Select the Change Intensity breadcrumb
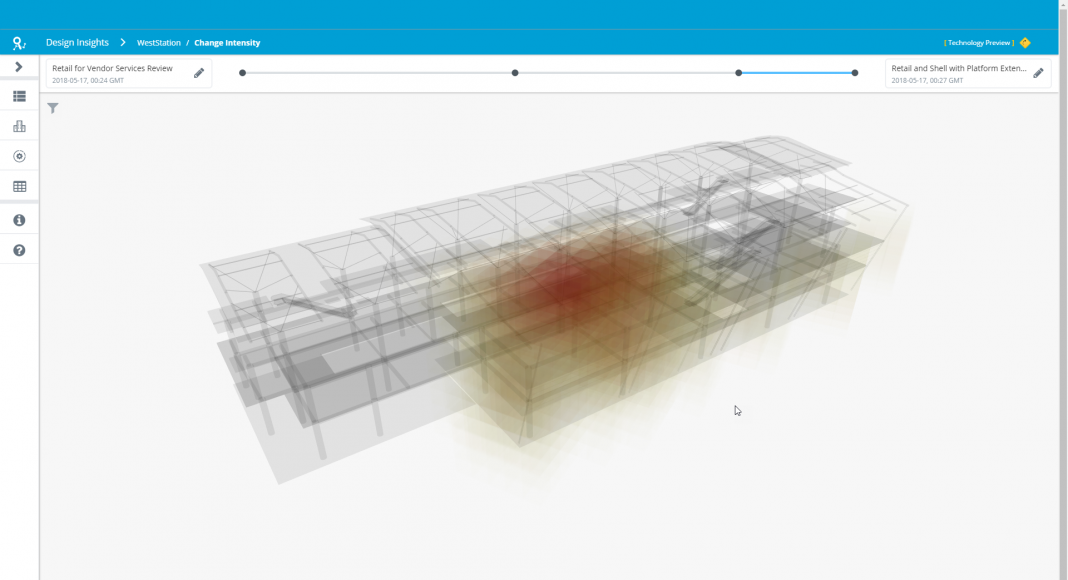The height and width of the screenshot is (580, 1068). tap(227, 43)
